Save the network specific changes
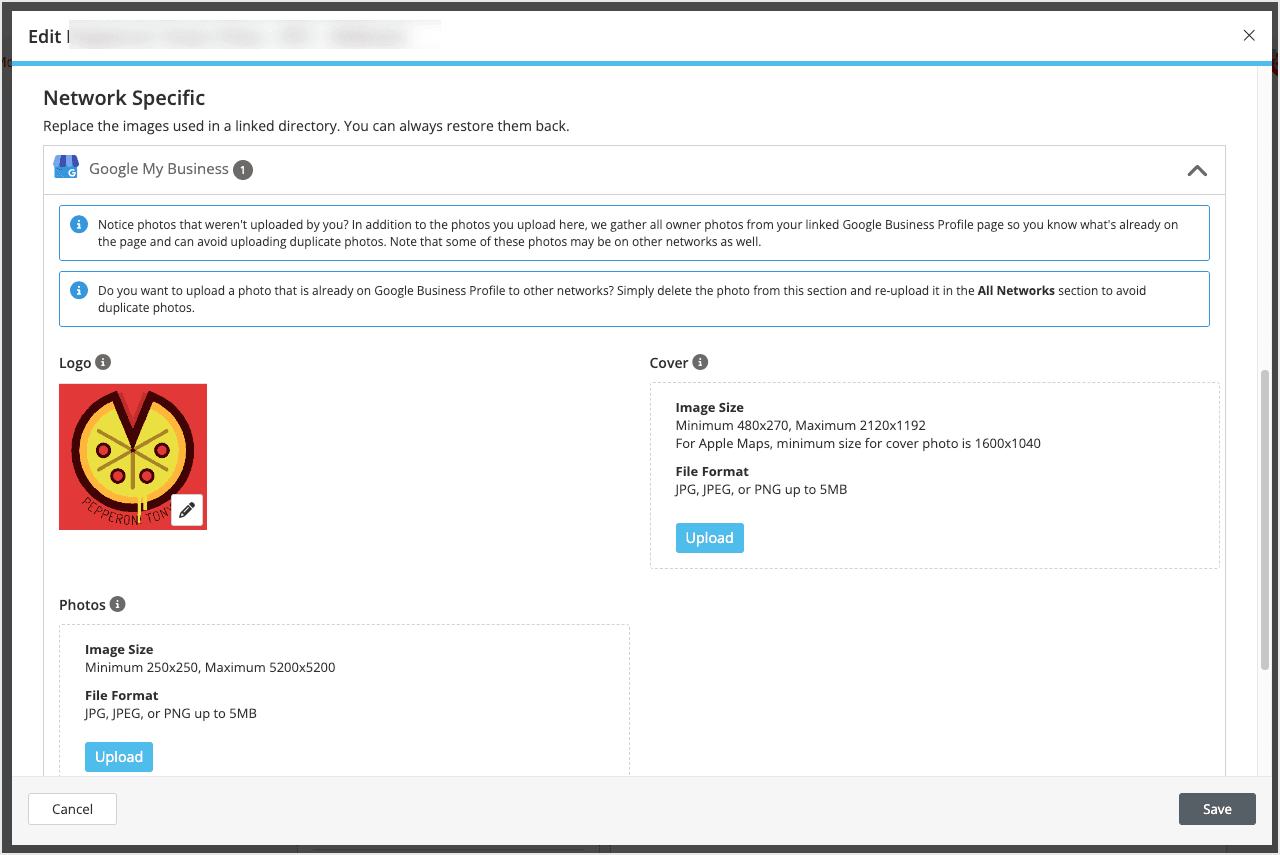This screenshot has width=1280, height=855. [x=1217, y=808]
